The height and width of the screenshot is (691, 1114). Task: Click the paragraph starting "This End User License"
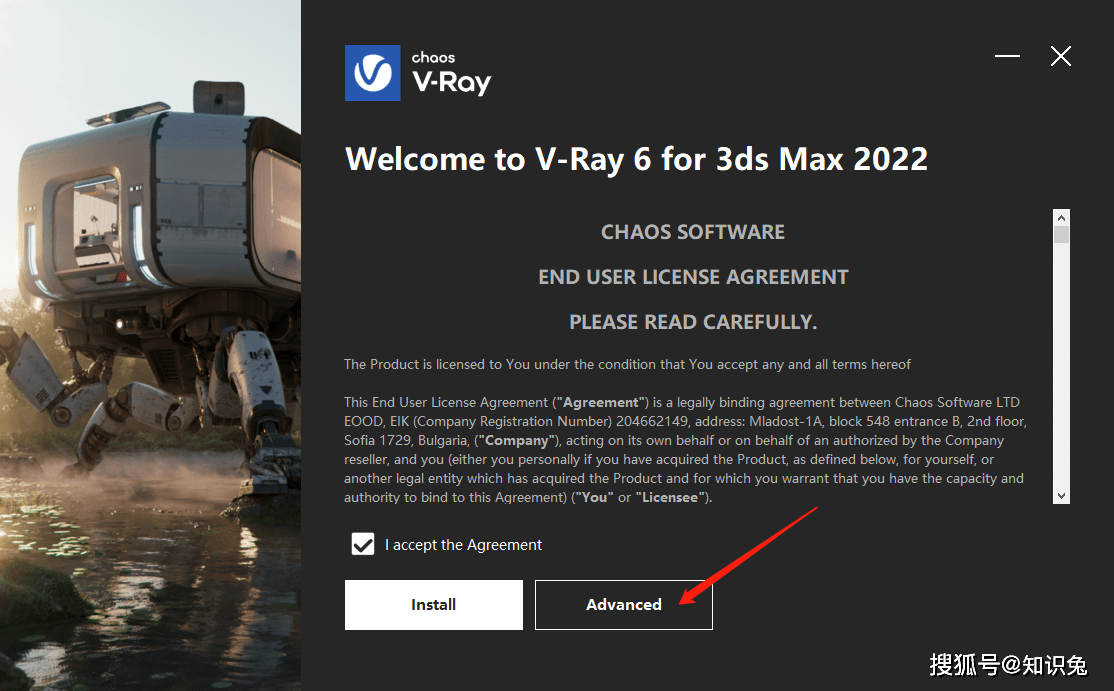click(686, 450)
